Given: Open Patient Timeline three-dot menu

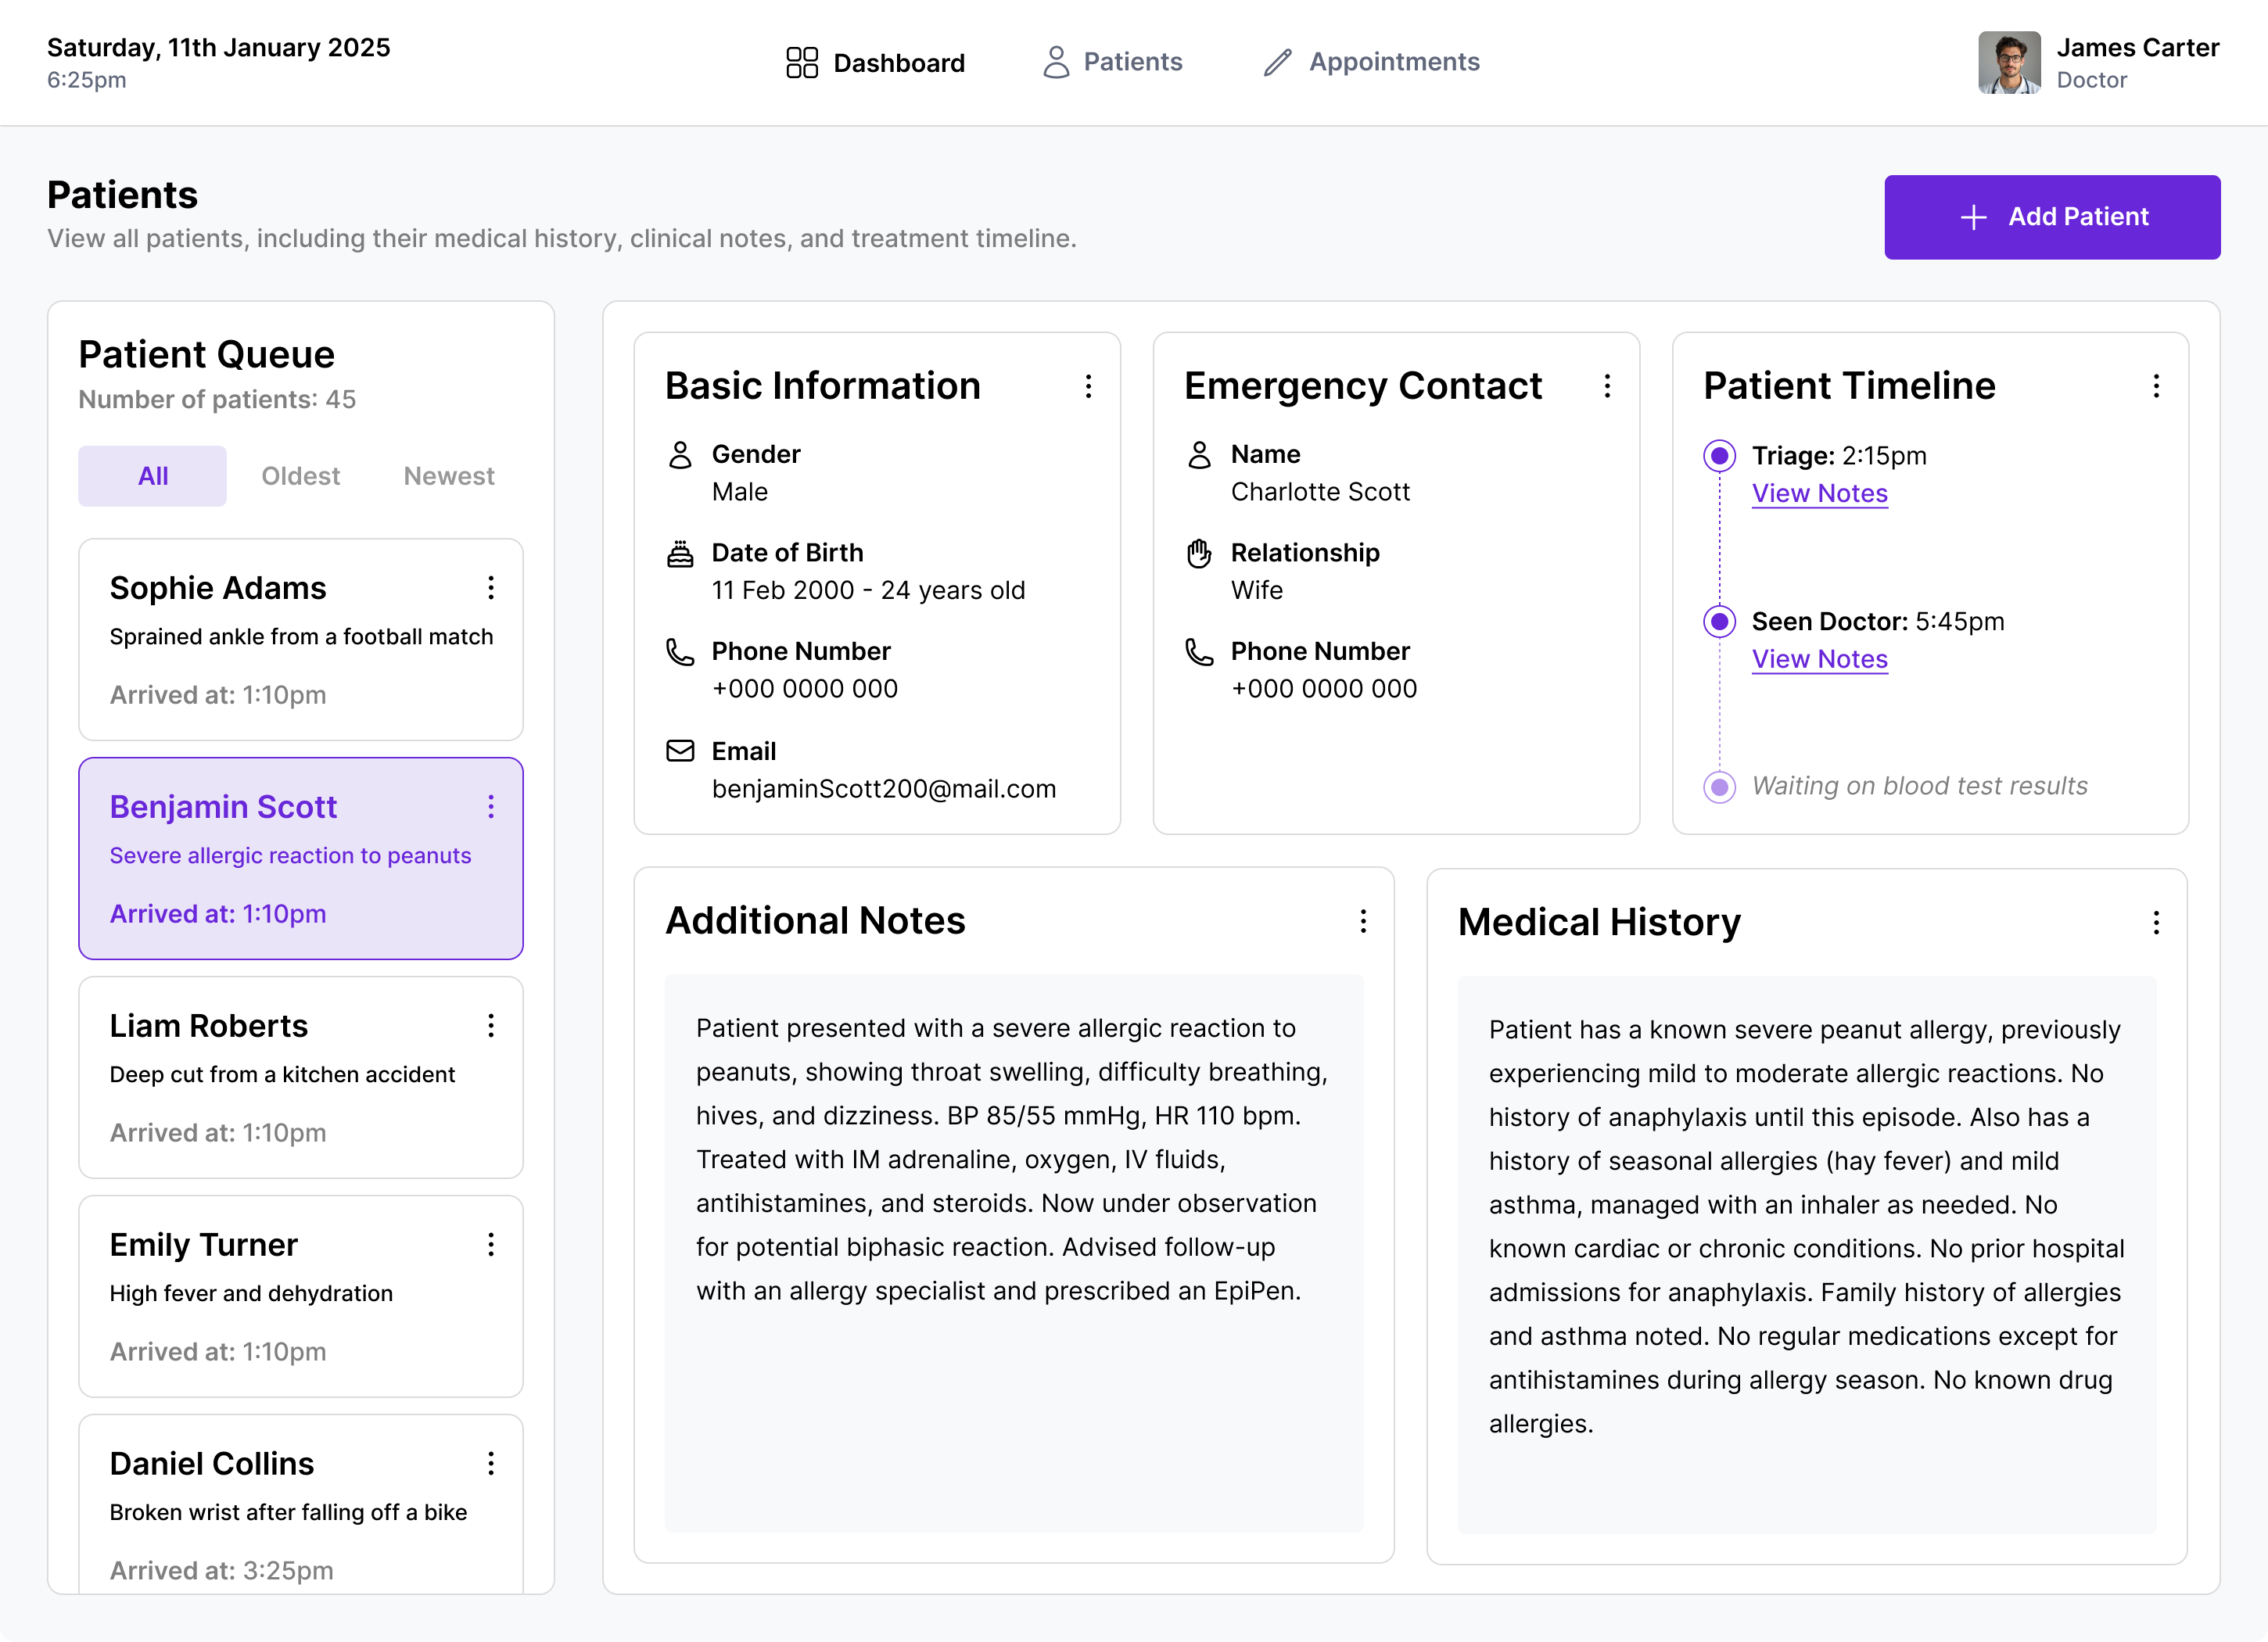Looking at the screenshot, I should [2156, 386].
